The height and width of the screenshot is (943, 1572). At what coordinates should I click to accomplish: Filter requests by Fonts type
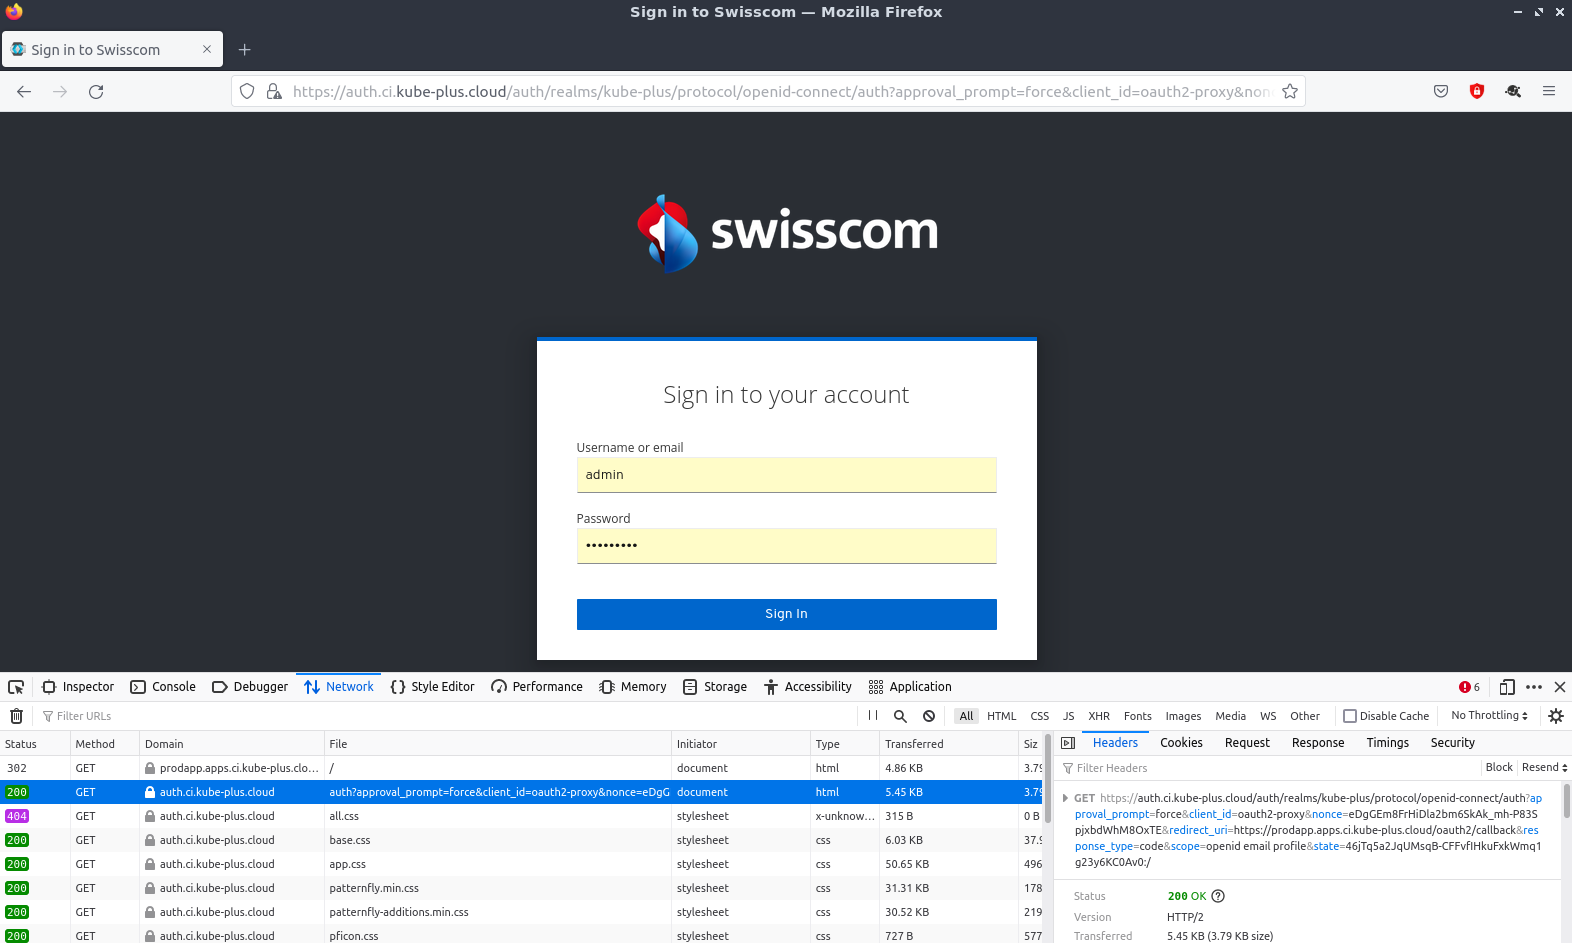click(x=1138, y=716)
